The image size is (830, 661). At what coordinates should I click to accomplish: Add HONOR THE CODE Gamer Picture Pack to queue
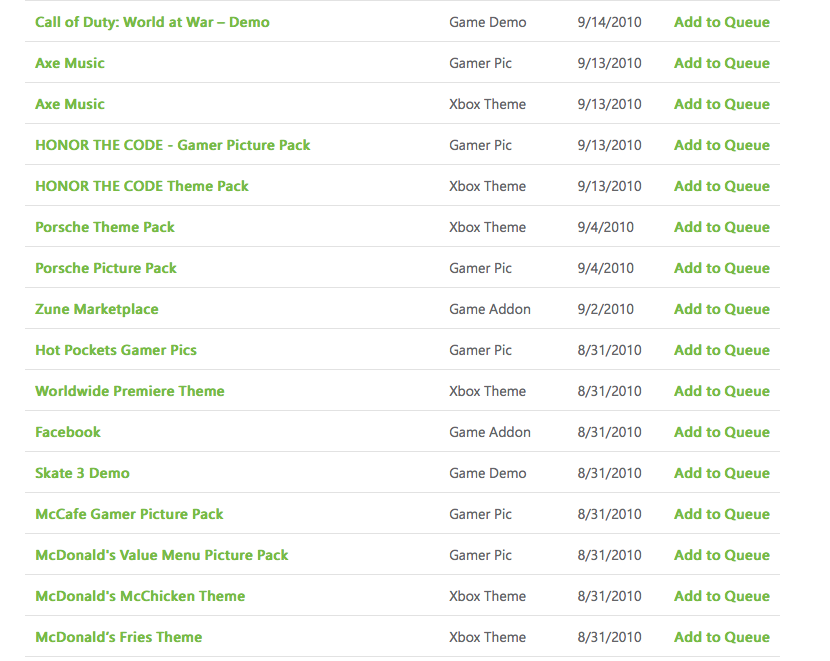[x=721, y=145]
